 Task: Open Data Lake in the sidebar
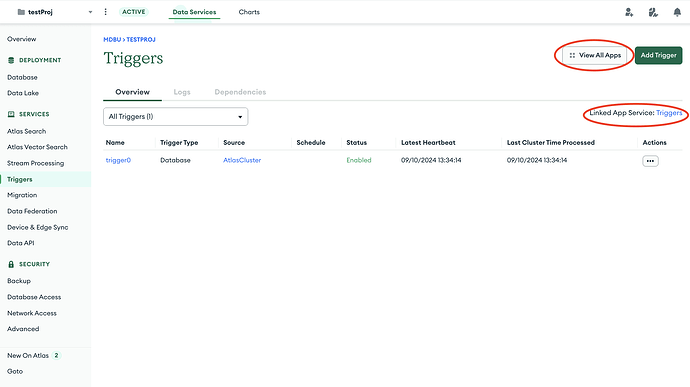23,93
